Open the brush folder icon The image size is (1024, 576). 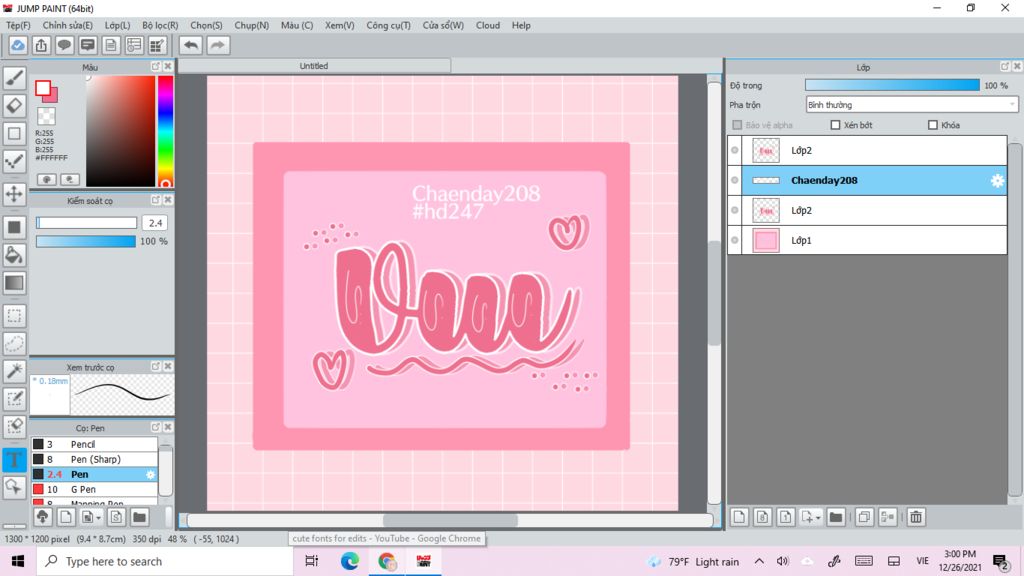pyautogui.click(x=139, y=517)
